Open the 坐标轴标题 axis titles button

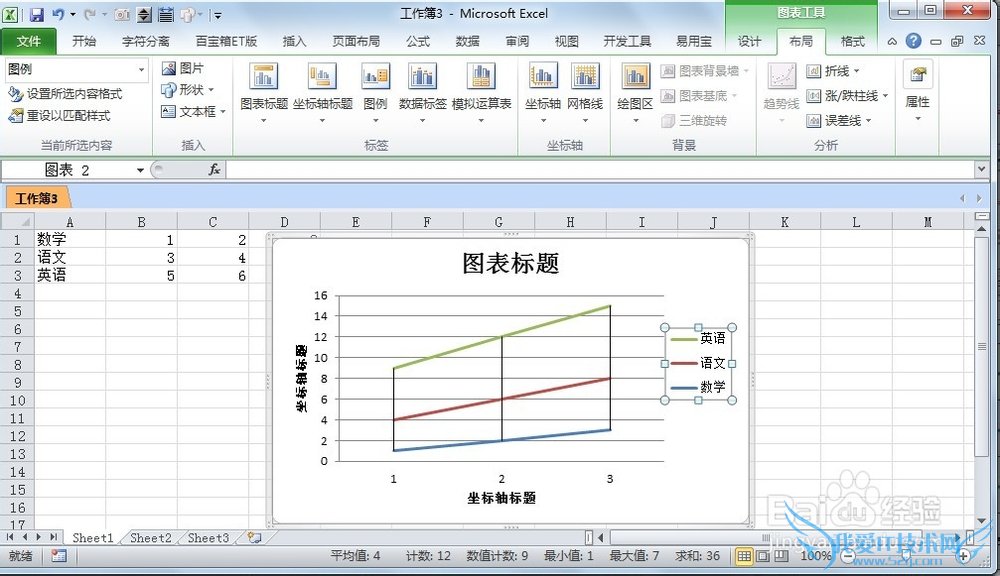coord(323,92)
